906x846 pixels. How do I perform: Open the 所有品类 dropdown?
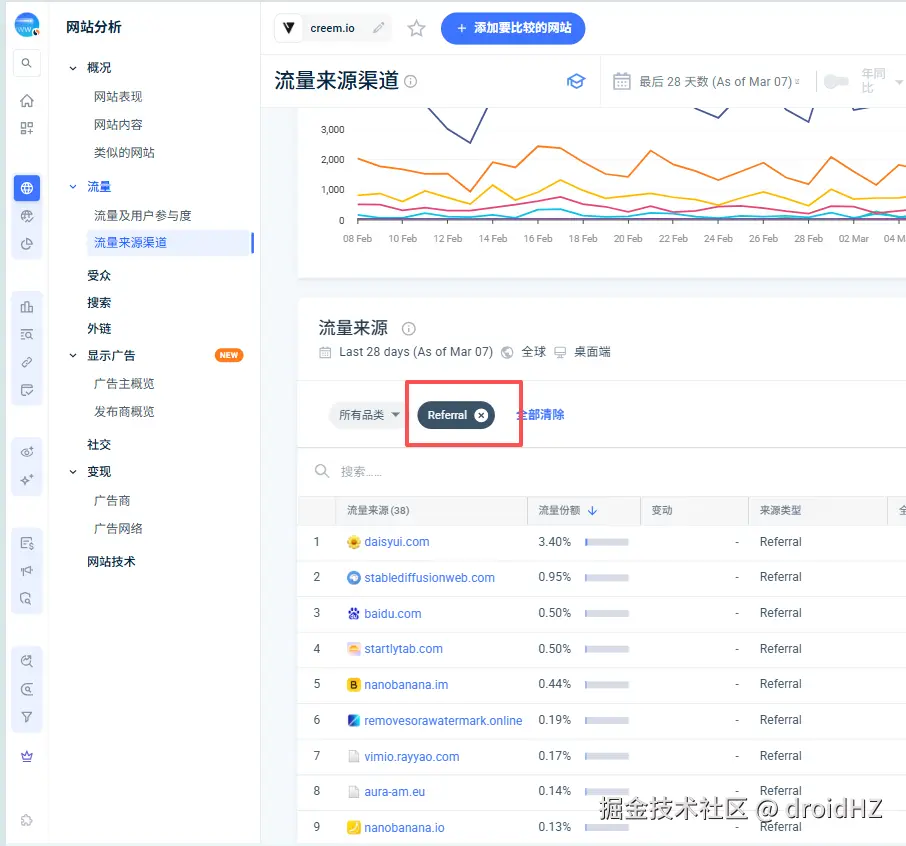pyautogui.click(x=368, y=415)
